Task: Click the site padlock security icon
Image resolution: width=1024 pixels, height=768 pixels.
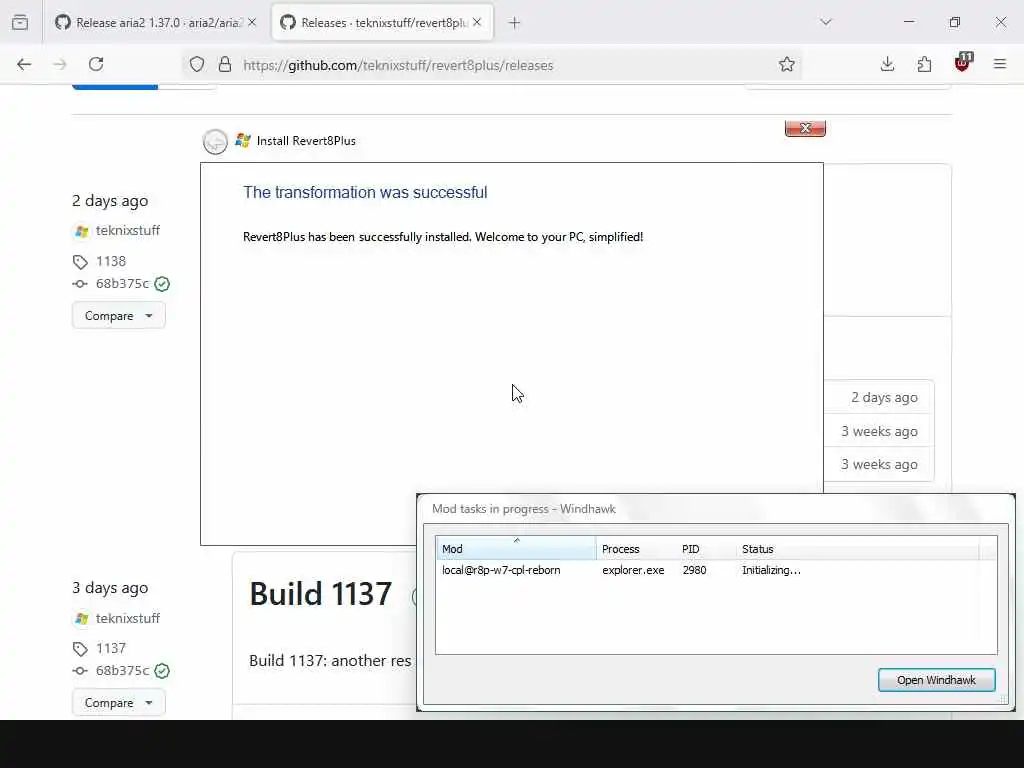Action: (225, 64)
